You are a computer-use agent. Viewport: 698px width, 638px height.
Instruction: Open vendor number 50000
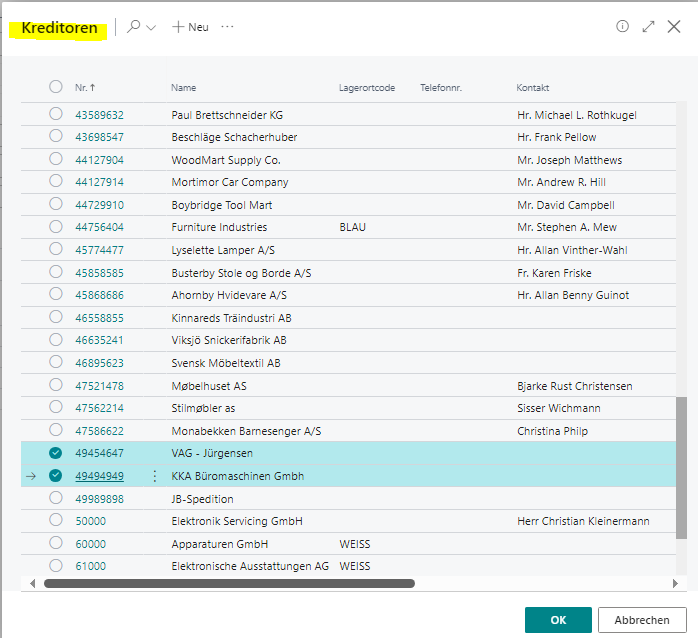click(x=90, y=521)
